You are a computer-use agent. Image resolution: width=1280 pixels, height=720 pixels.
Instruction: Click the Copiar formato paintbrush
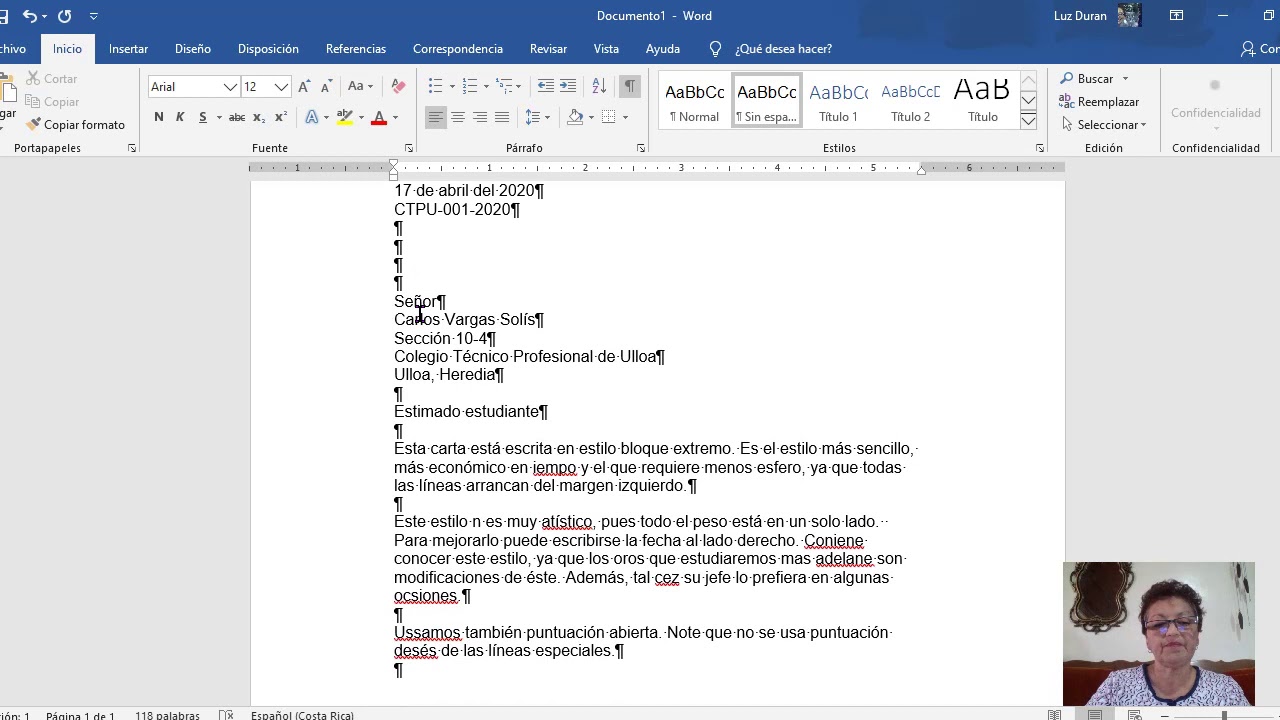[x=76, y=125]
